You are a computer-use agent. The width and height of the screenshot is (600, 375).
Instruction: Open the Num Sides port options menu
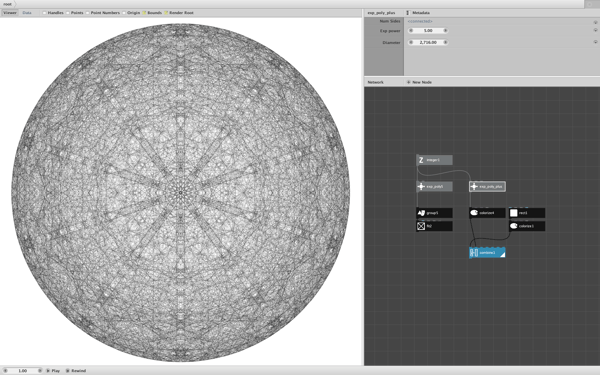[595, 22]
